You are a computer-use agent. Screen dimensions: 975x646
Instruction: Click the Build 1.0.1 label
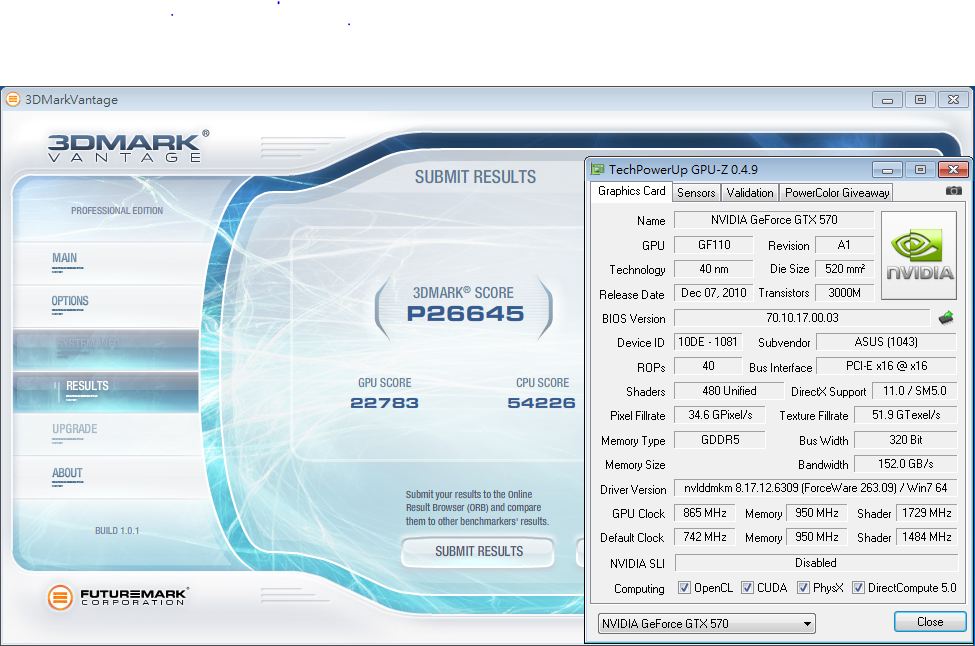[x=117, y=530]
